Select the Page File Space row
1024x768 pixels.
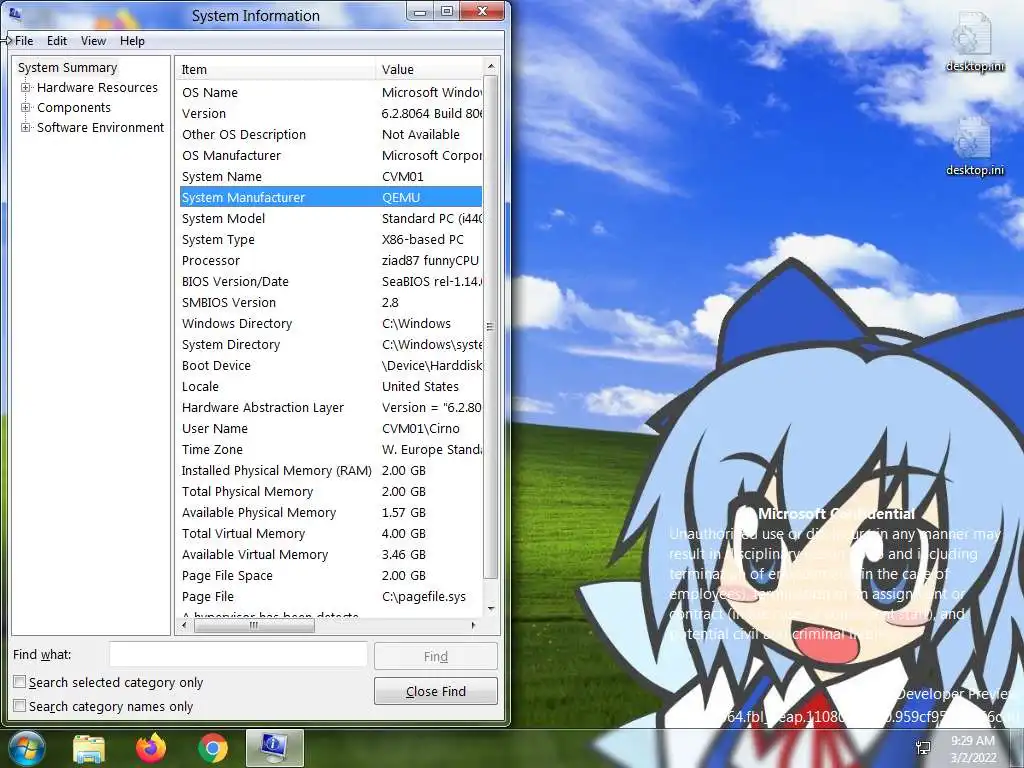point(330,575)
